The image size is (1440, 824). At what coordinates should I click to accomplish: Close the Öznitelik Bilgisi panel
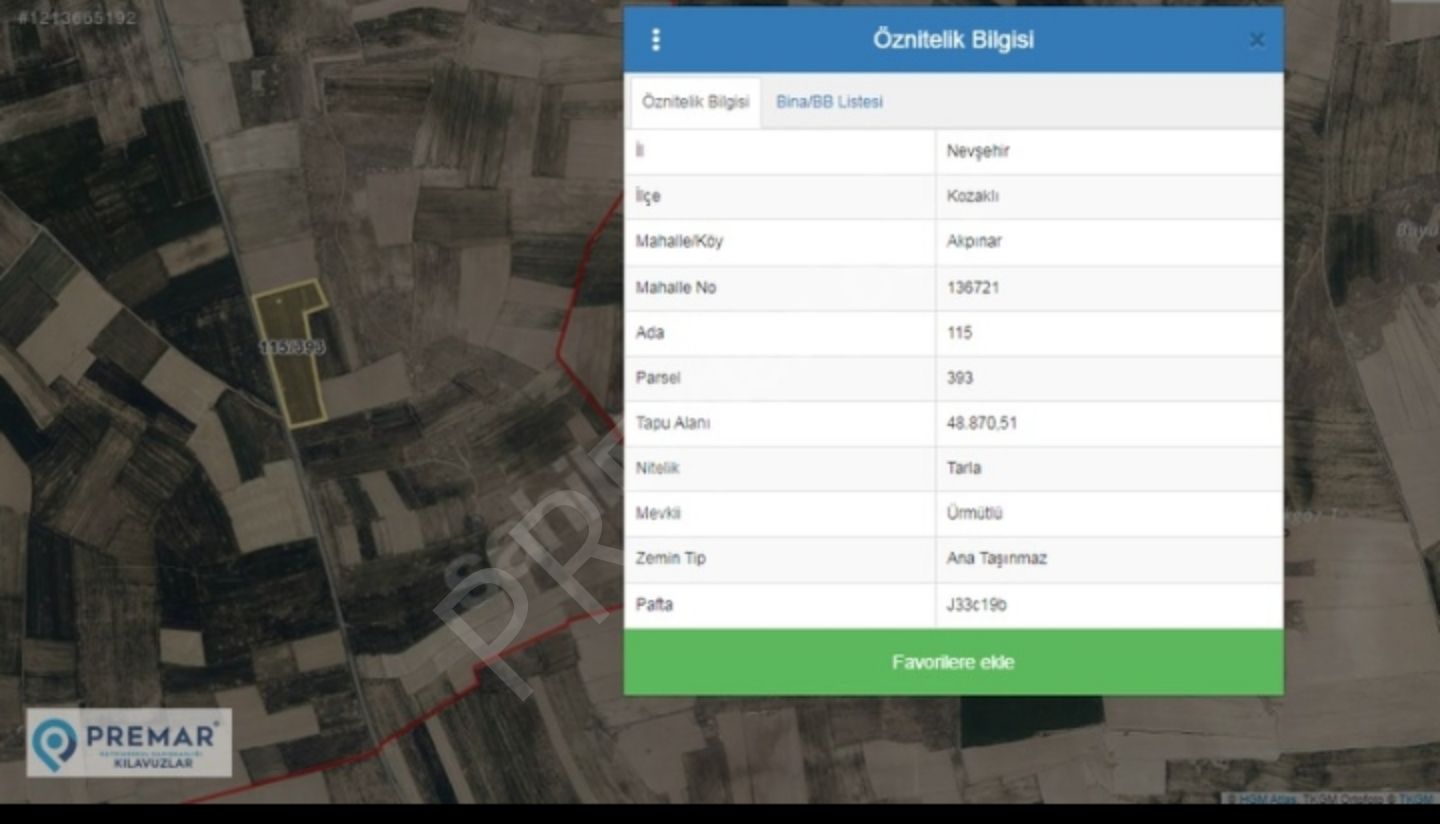1257,40
